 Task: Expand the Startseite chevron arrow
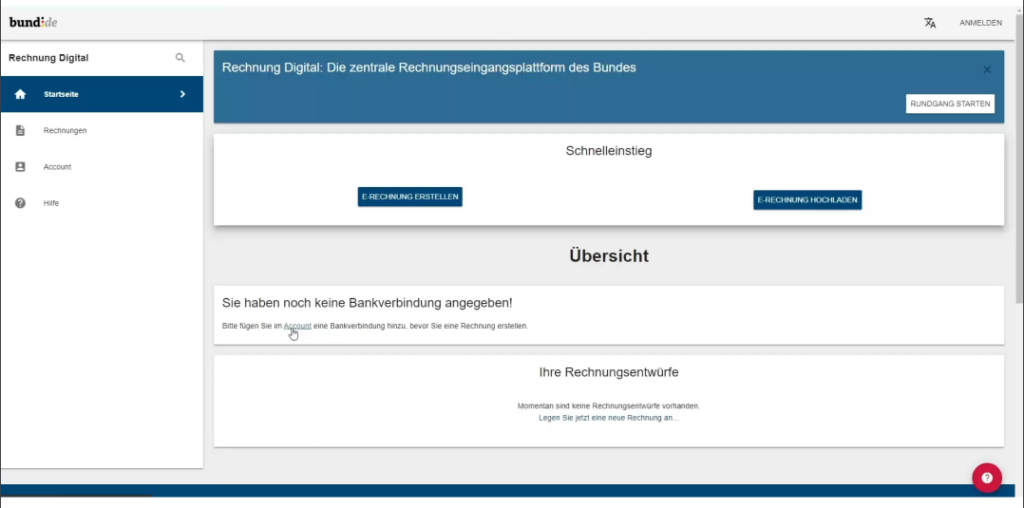pos(182,94)
